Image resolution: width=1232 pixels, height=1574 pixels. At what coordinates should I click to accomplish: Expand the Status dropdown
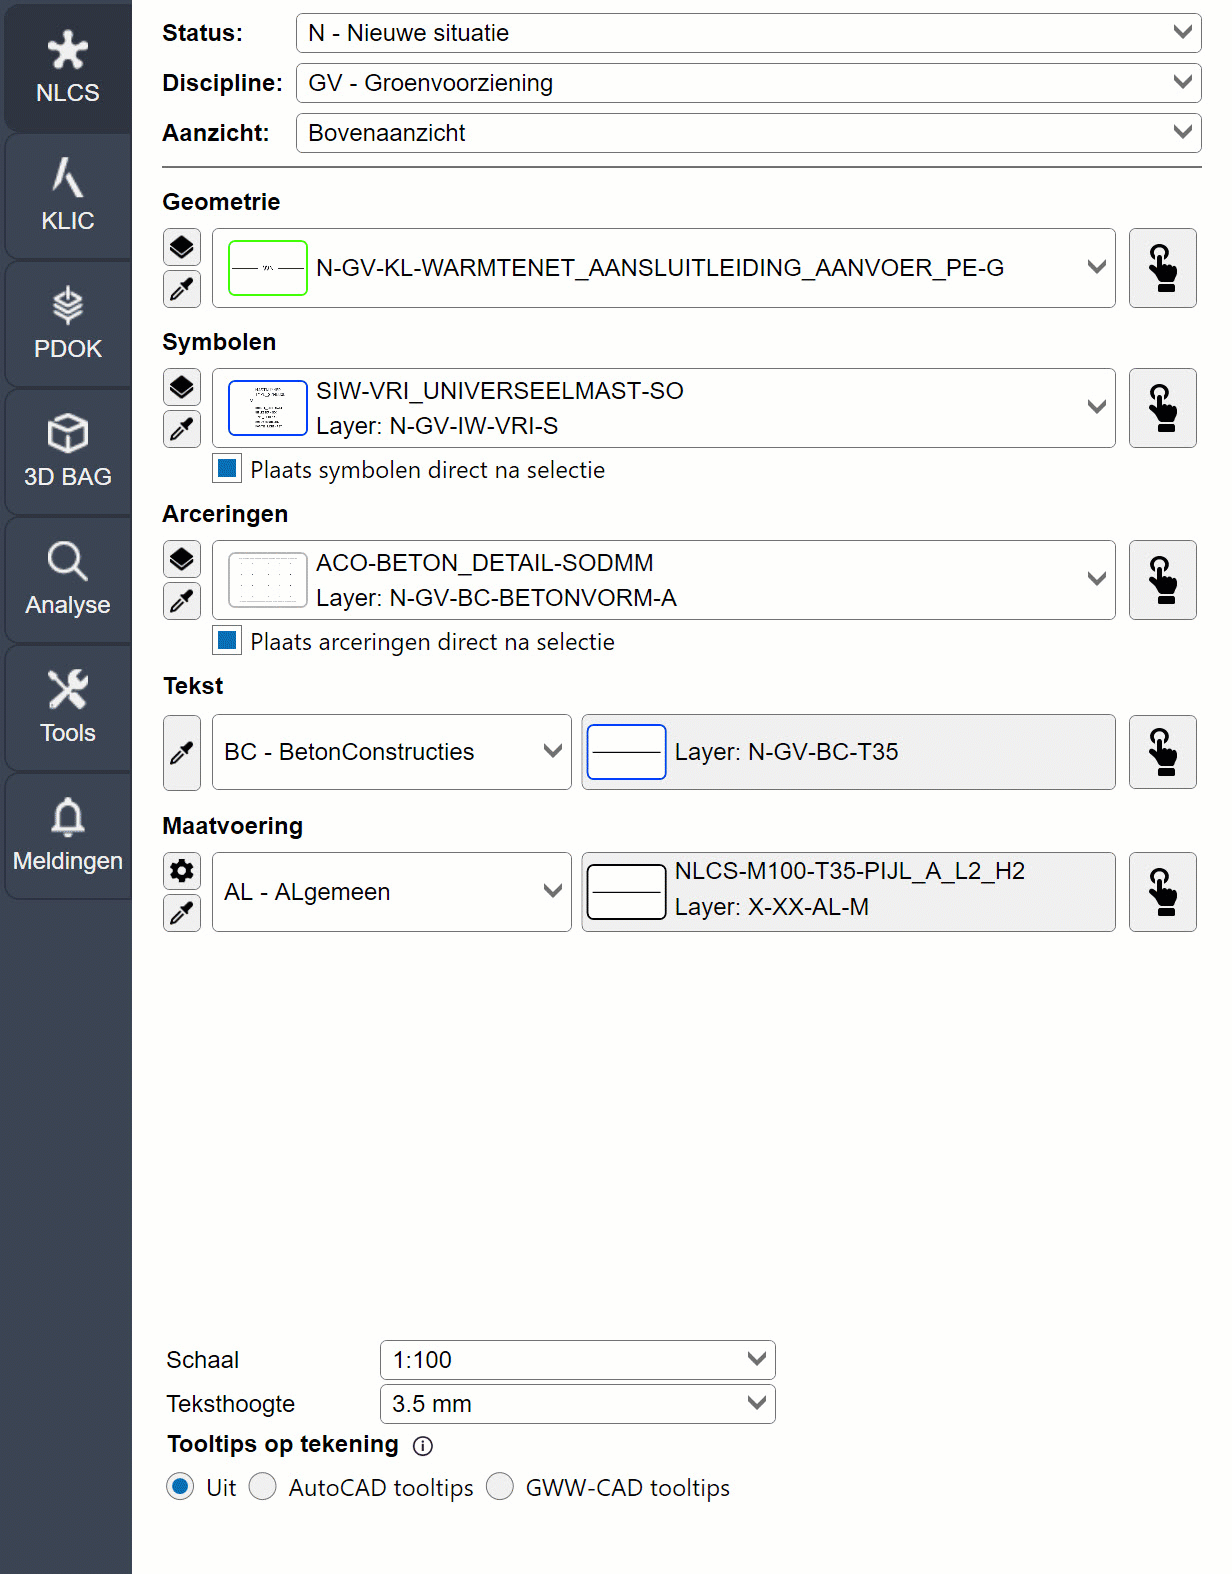pos(748,33)
